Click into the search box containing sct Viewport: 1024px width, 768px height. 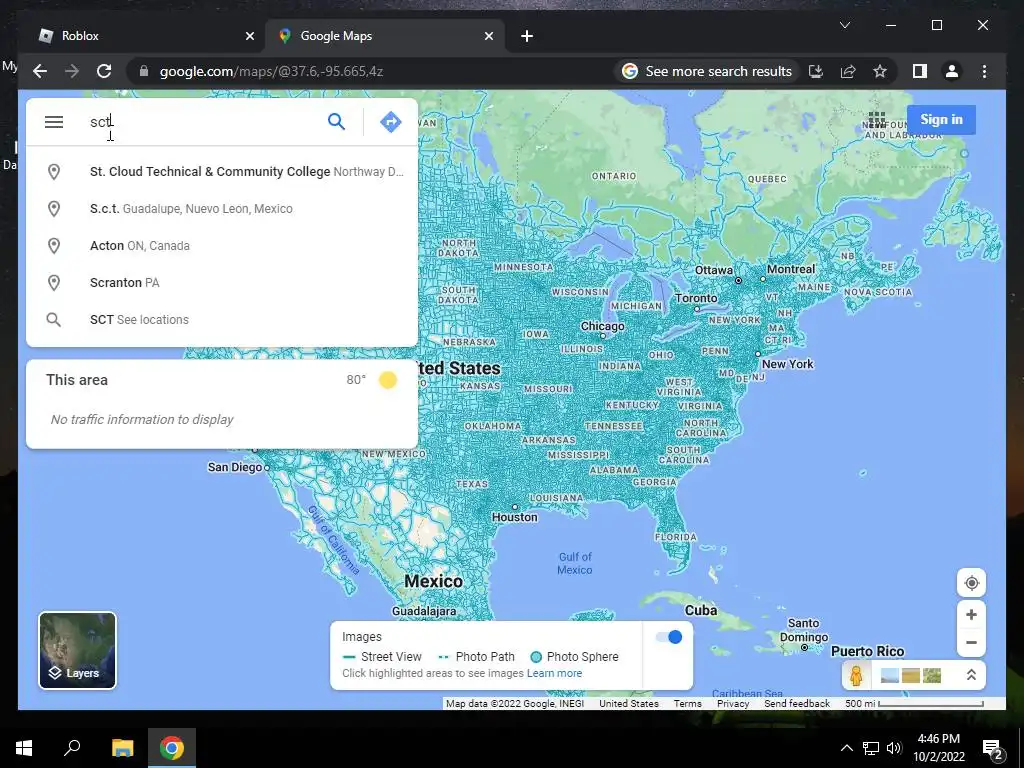[202, 121]
